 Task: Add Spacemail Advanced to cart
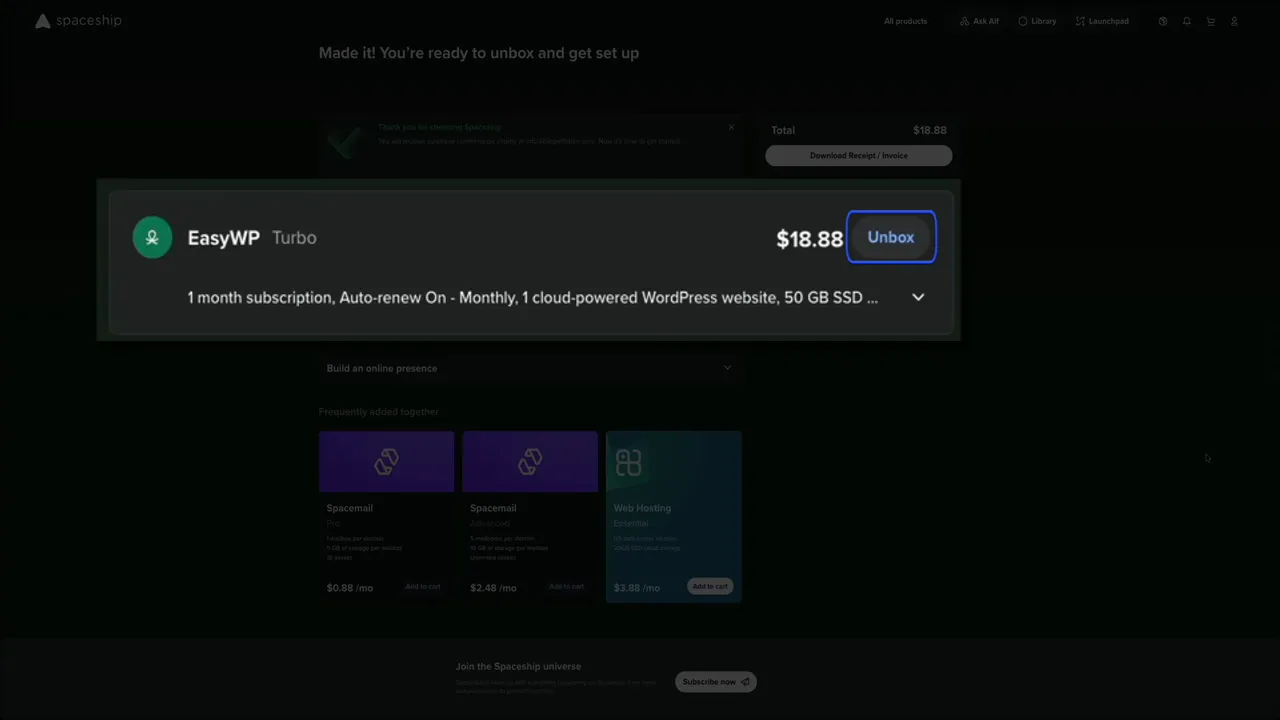[566, 587]
